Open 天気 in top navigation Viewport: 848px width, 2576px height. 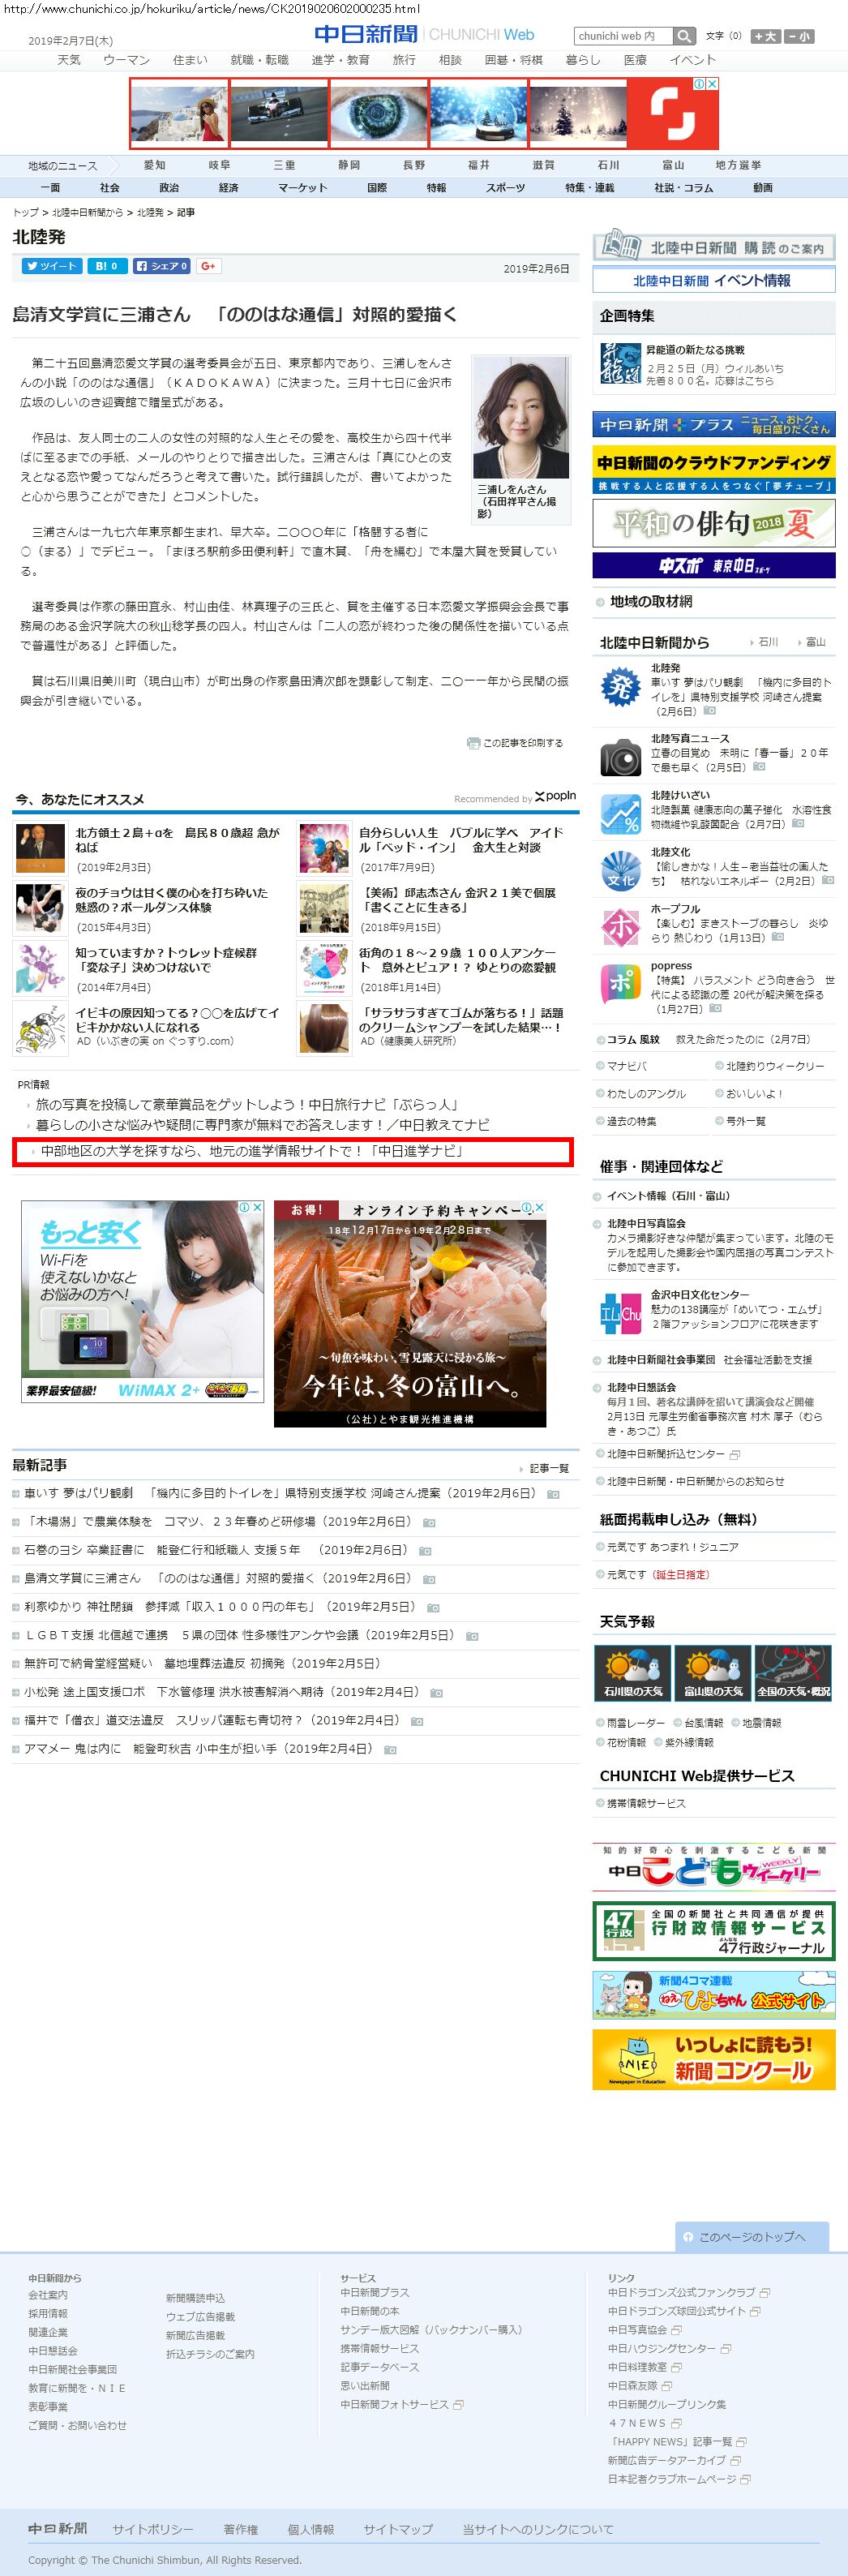pyautogui.click(x=69, y=60)
